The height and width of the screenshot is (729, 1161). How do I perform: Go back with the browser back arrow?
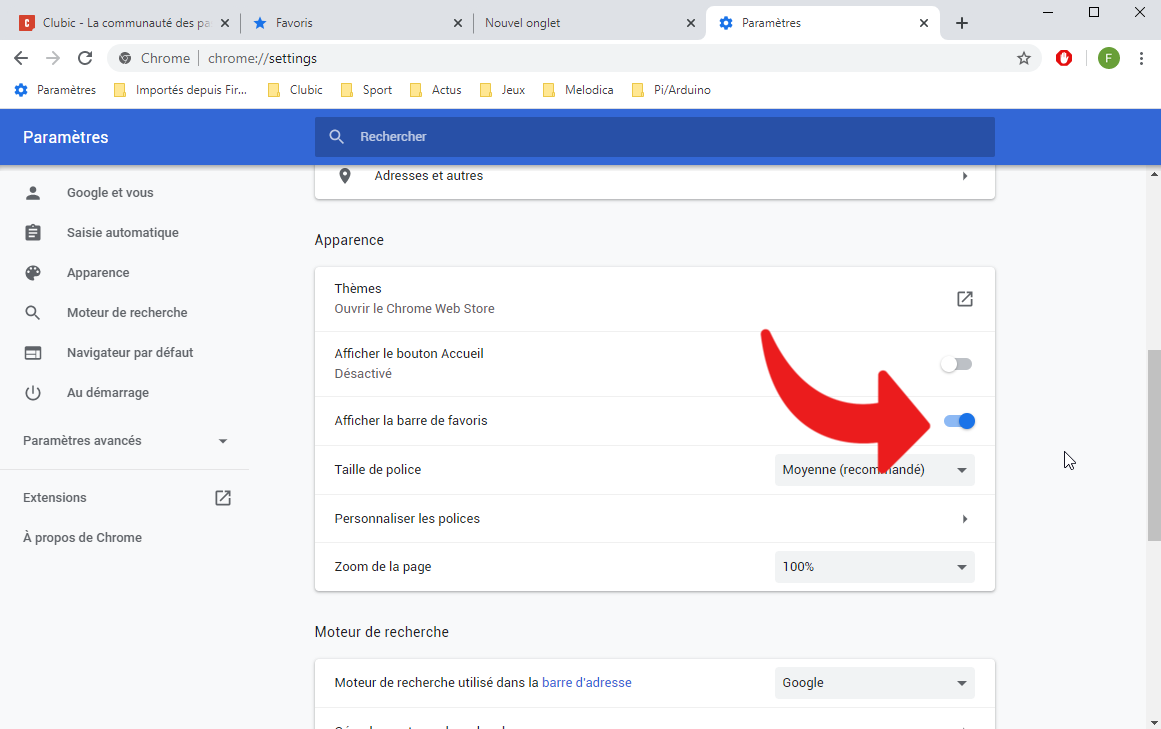[x=21, y=58]
